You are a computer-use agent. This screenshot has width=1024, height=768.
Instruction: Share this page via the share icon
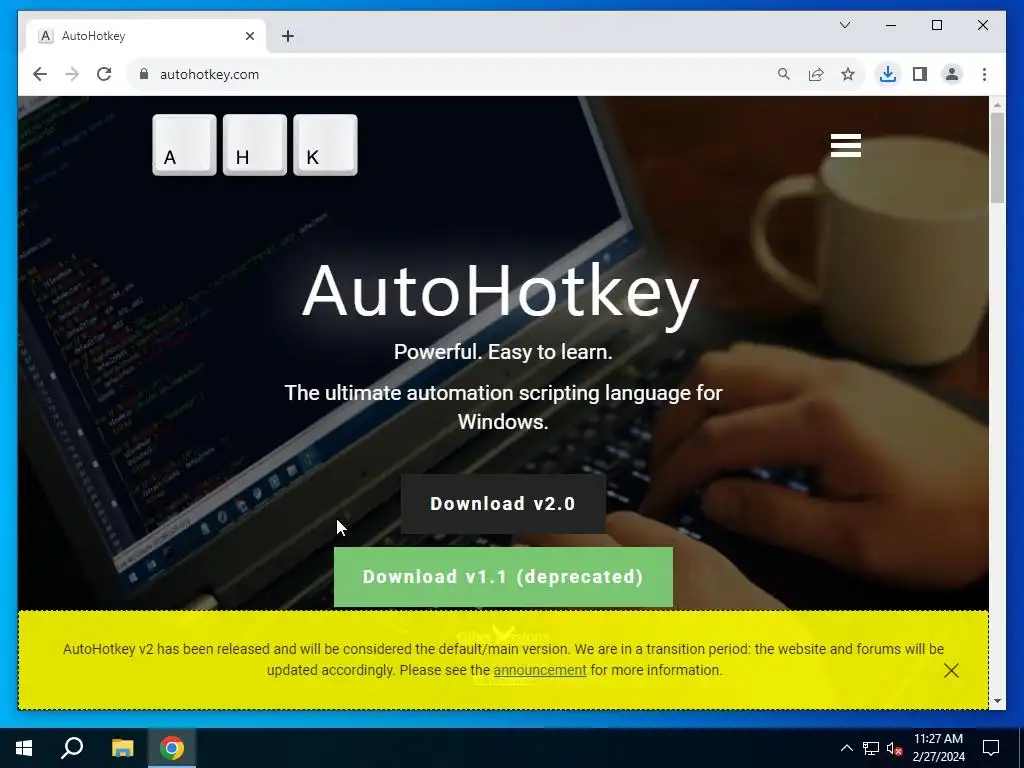(x=816, y=74)
